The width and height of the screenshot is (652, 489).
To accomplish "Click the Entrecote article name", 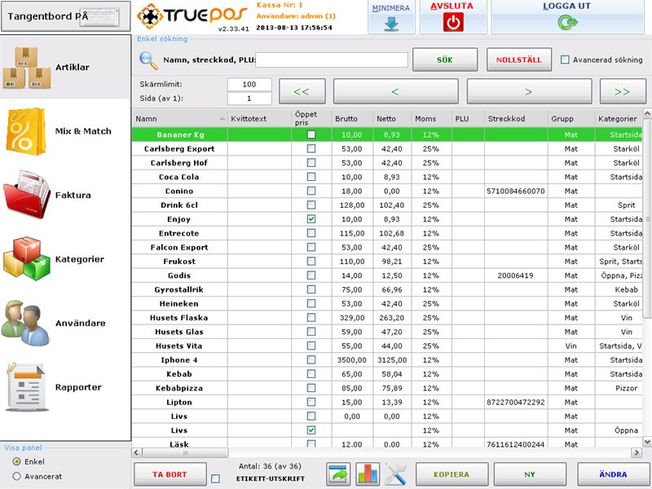I will (179, 233).
